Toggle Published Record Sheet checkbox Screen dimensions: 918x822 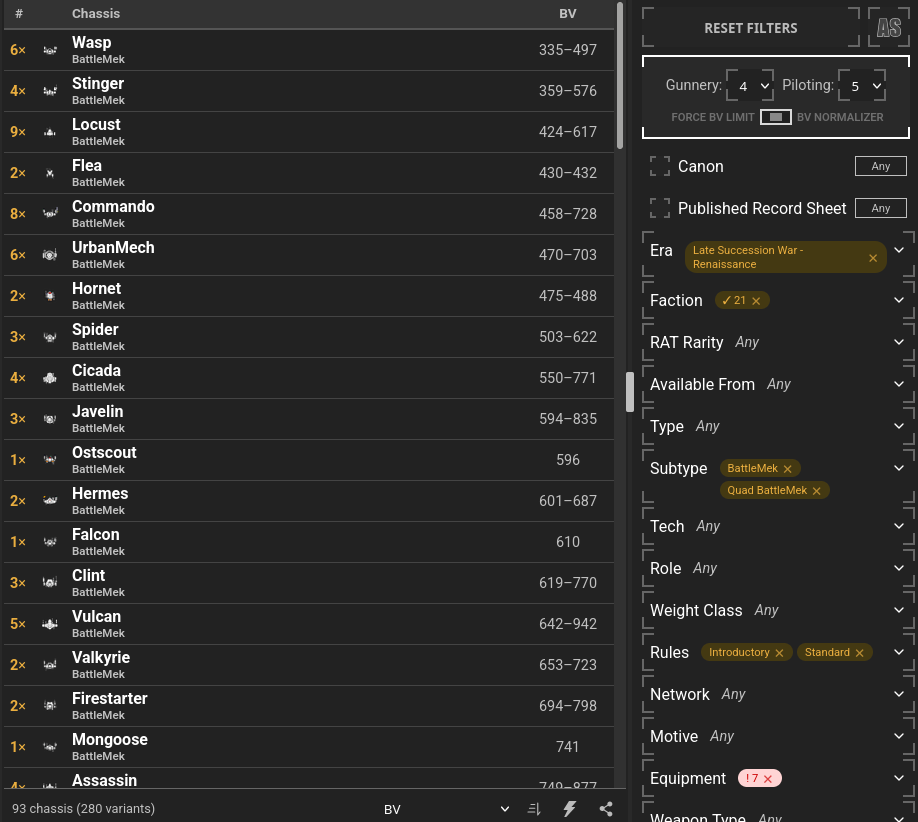pos(660,208)
